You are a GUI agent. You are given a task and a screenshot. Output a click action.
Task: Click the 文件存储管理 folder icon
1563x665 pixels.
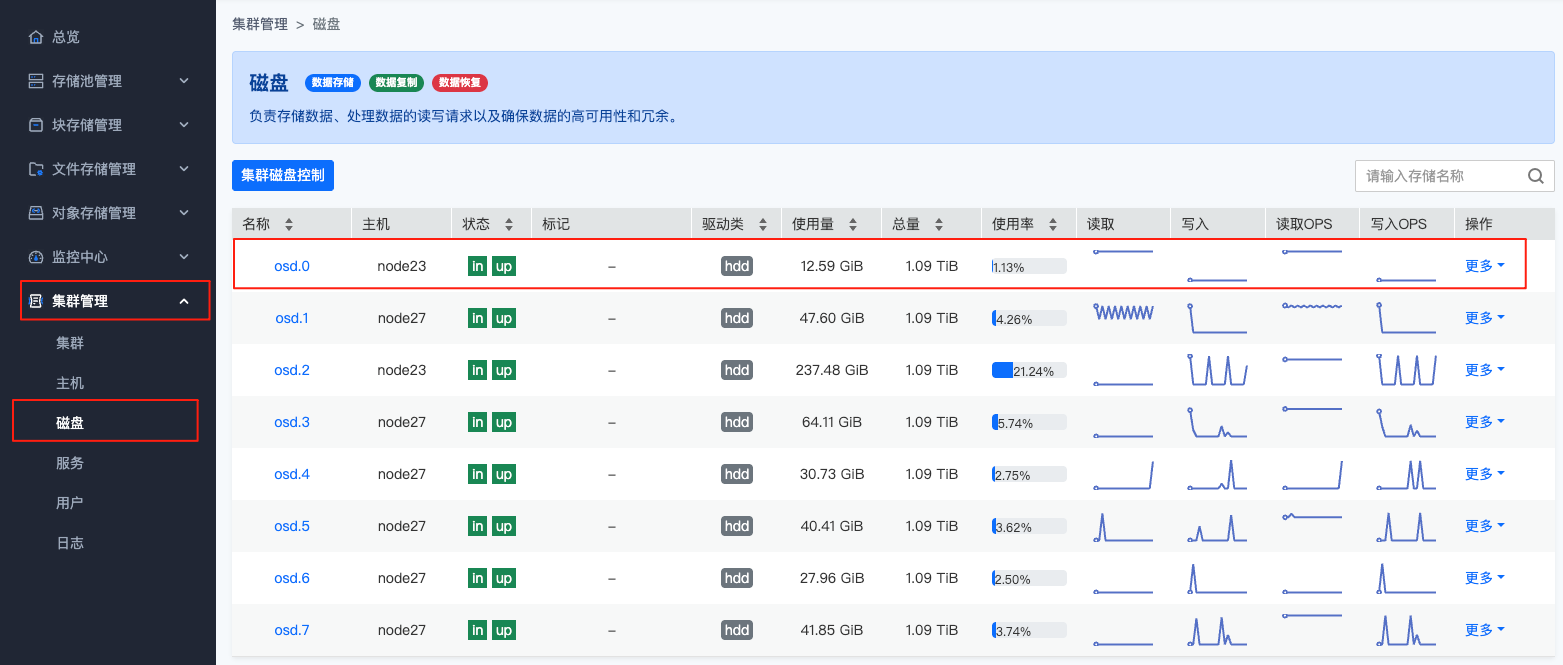36,169
